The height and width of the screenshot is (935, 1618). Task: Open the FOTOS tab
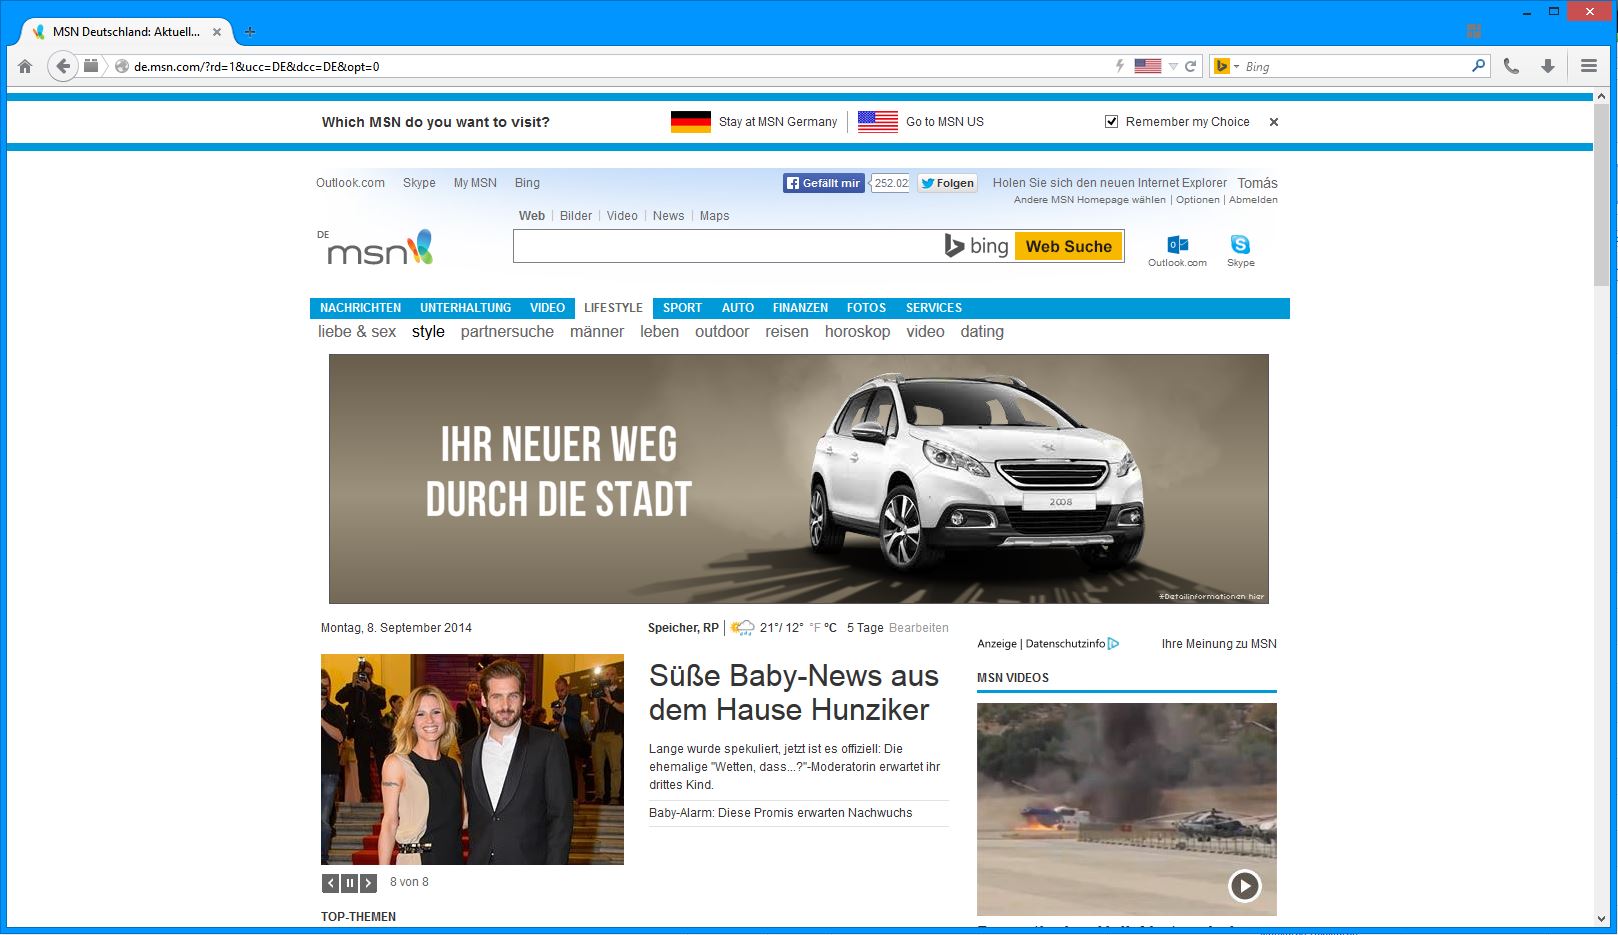pos(866,308)
